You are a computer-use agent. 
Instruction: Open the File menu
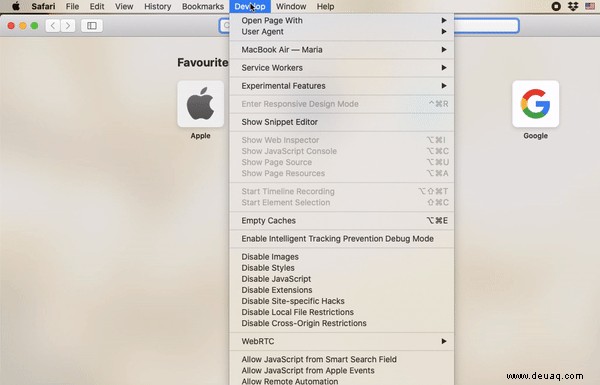click(72, 7)
